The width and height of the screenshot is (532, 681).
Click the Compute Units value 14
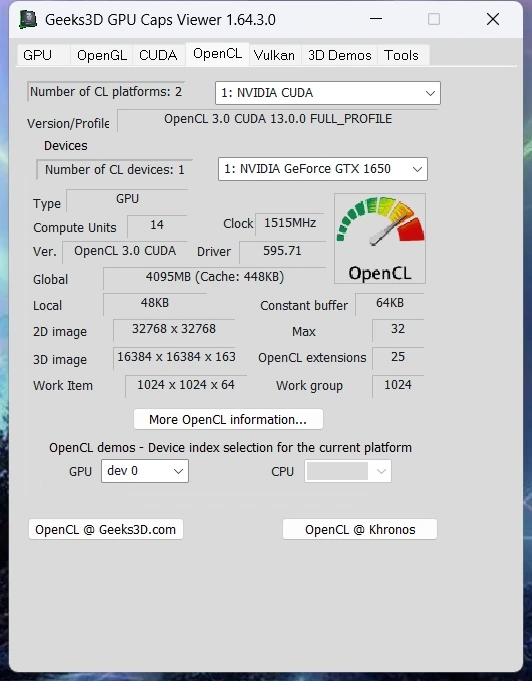(157, 226)
